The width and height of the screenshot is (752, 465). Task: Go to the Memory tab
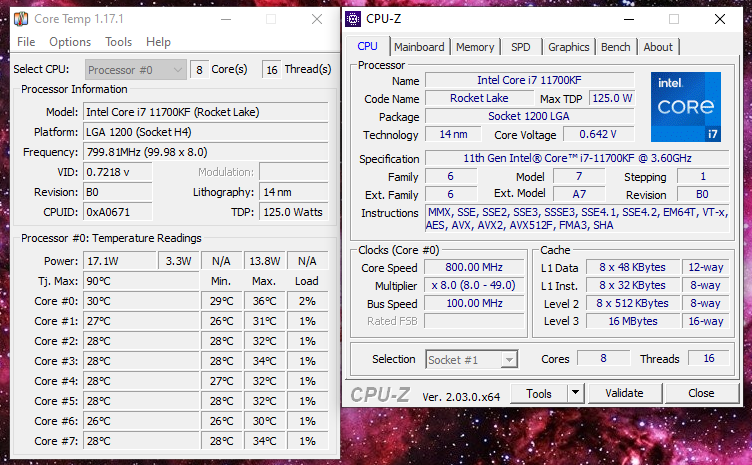(475, 47)
